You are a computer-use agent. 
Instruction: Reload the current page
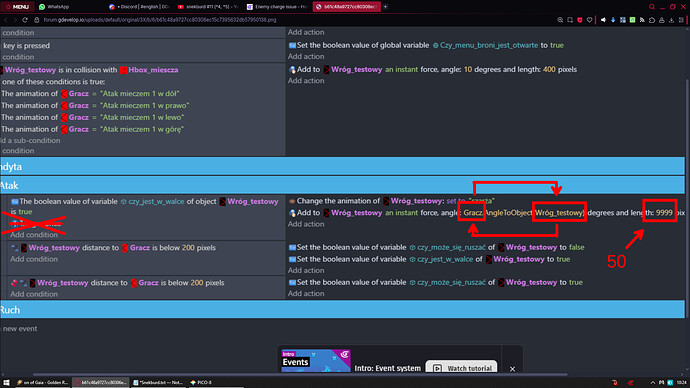point(25,20)
